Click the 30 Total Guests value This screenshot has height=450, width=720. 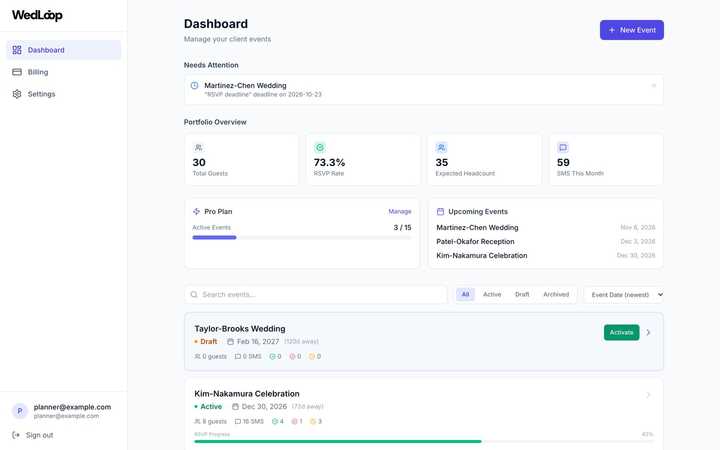pos(199,163)
